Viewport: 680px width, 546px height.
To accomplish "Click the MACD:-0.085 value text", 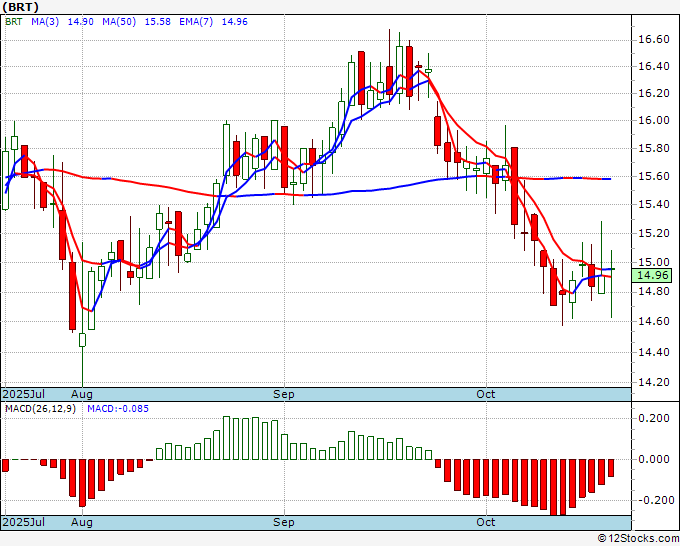I will (x=118, y=409).
